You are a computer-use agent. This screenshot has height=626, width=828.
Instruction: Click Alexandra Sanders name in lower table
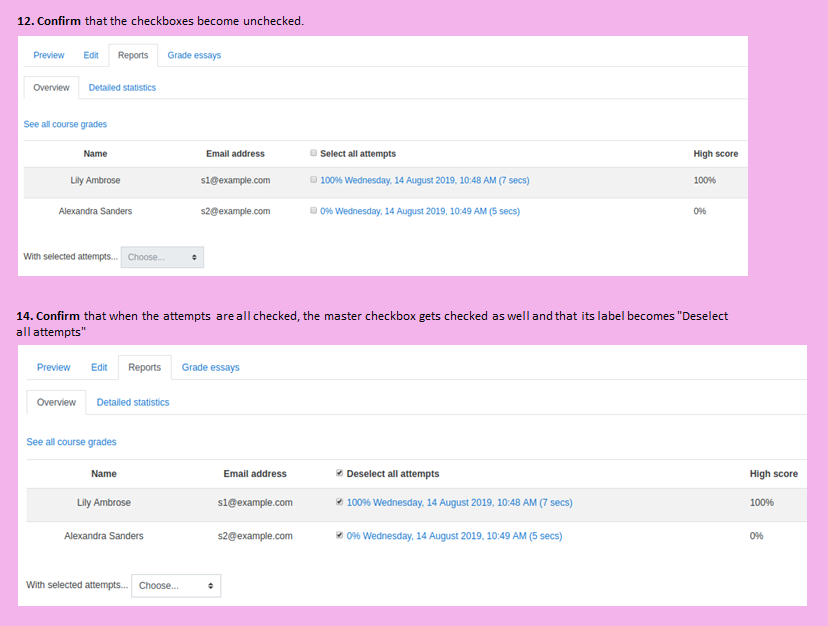coord(104,536)
